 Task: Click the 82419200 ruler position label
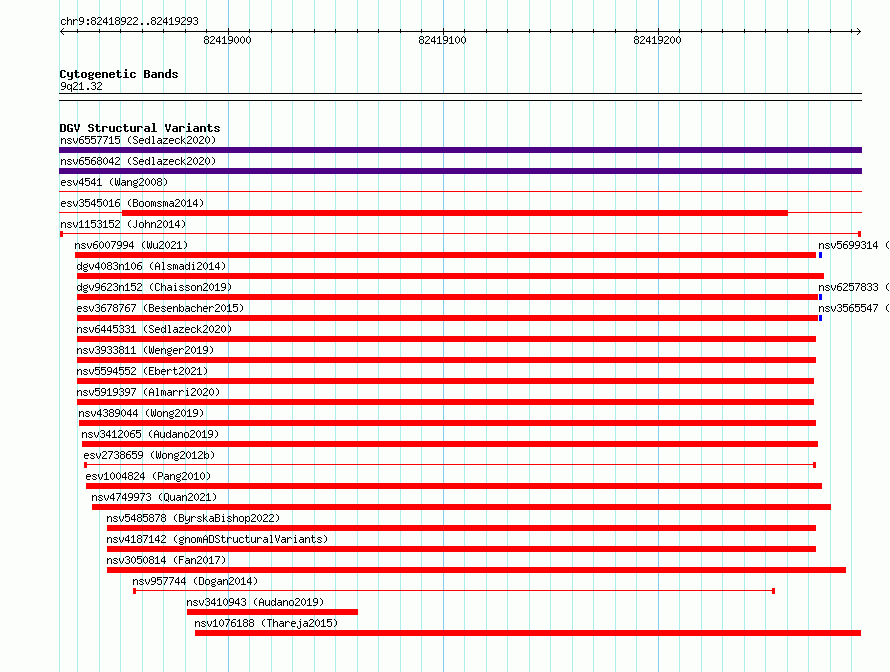pos(657,40)
